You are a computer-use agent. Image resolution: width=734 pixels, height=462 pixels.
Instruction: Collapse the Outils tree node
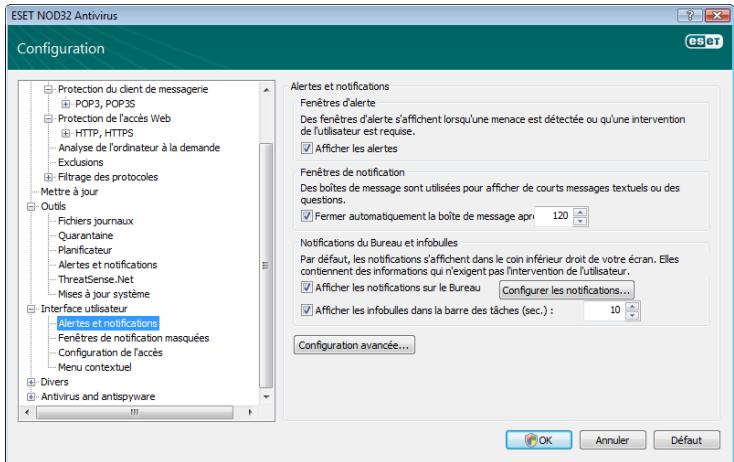point(31,206)
